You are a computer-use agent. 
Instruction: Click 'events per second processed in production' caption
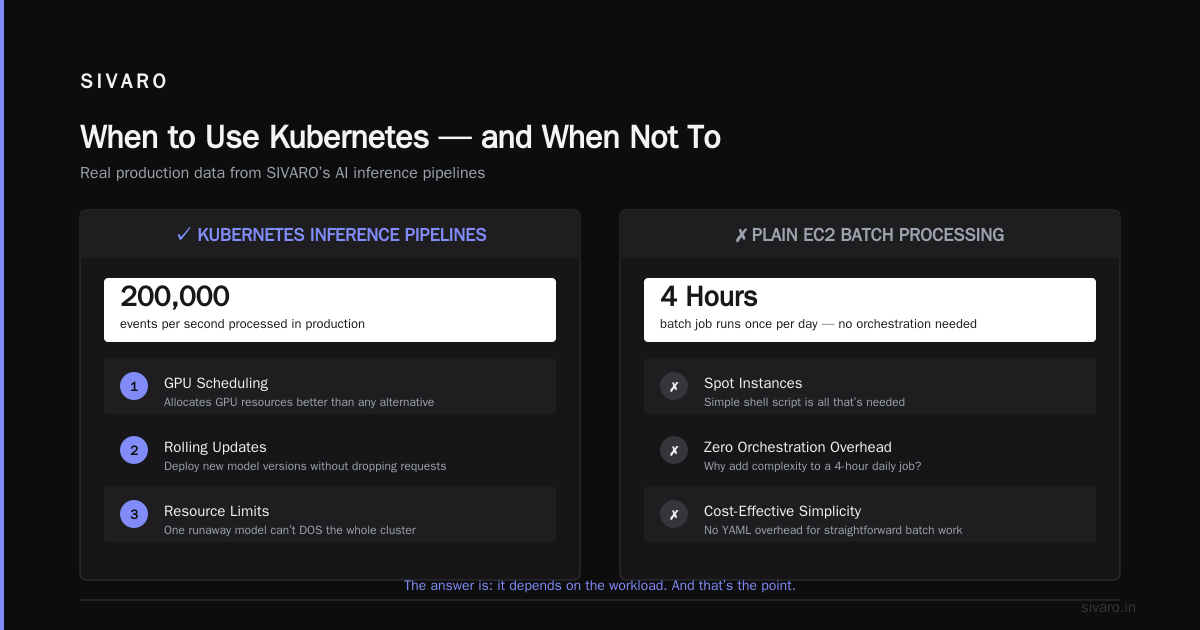[242, 324]
